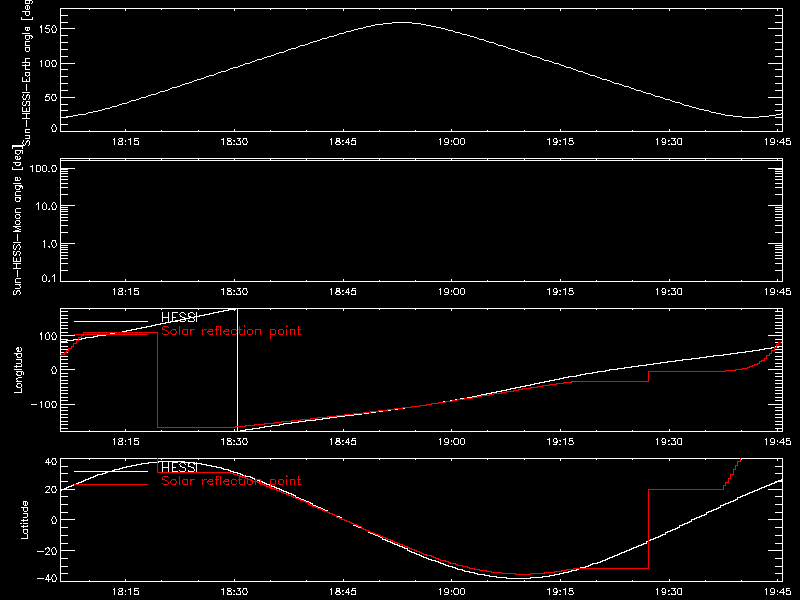Click 18:45 time label under Longitude plot
This screenshot has height=600, width=800.
[343, 441]
